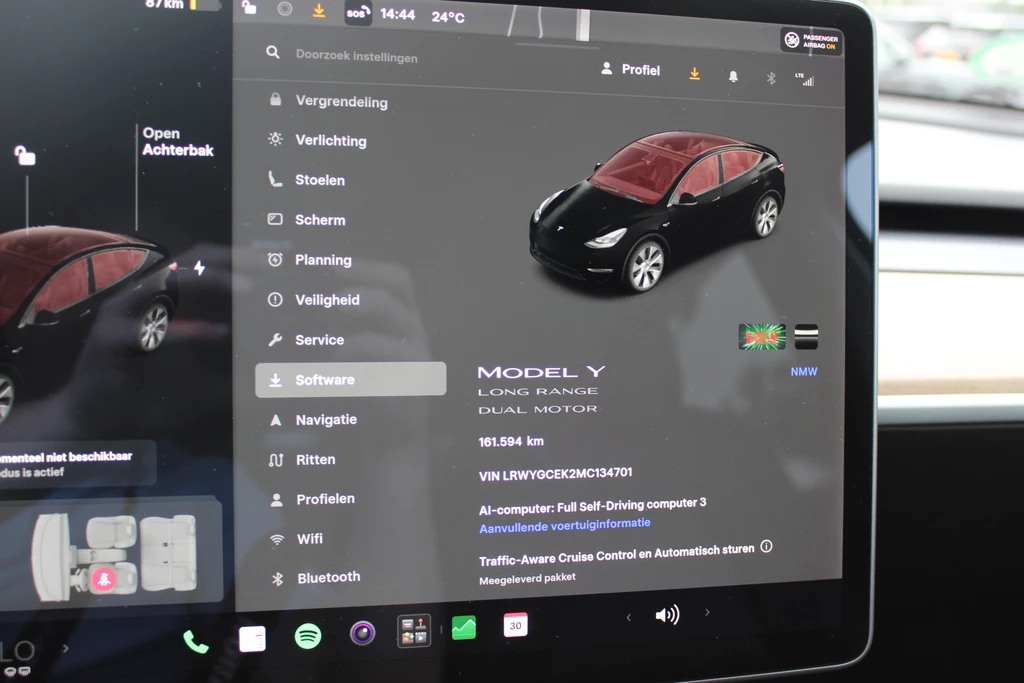Open the phone app in the dock

(x=195, y=642)
